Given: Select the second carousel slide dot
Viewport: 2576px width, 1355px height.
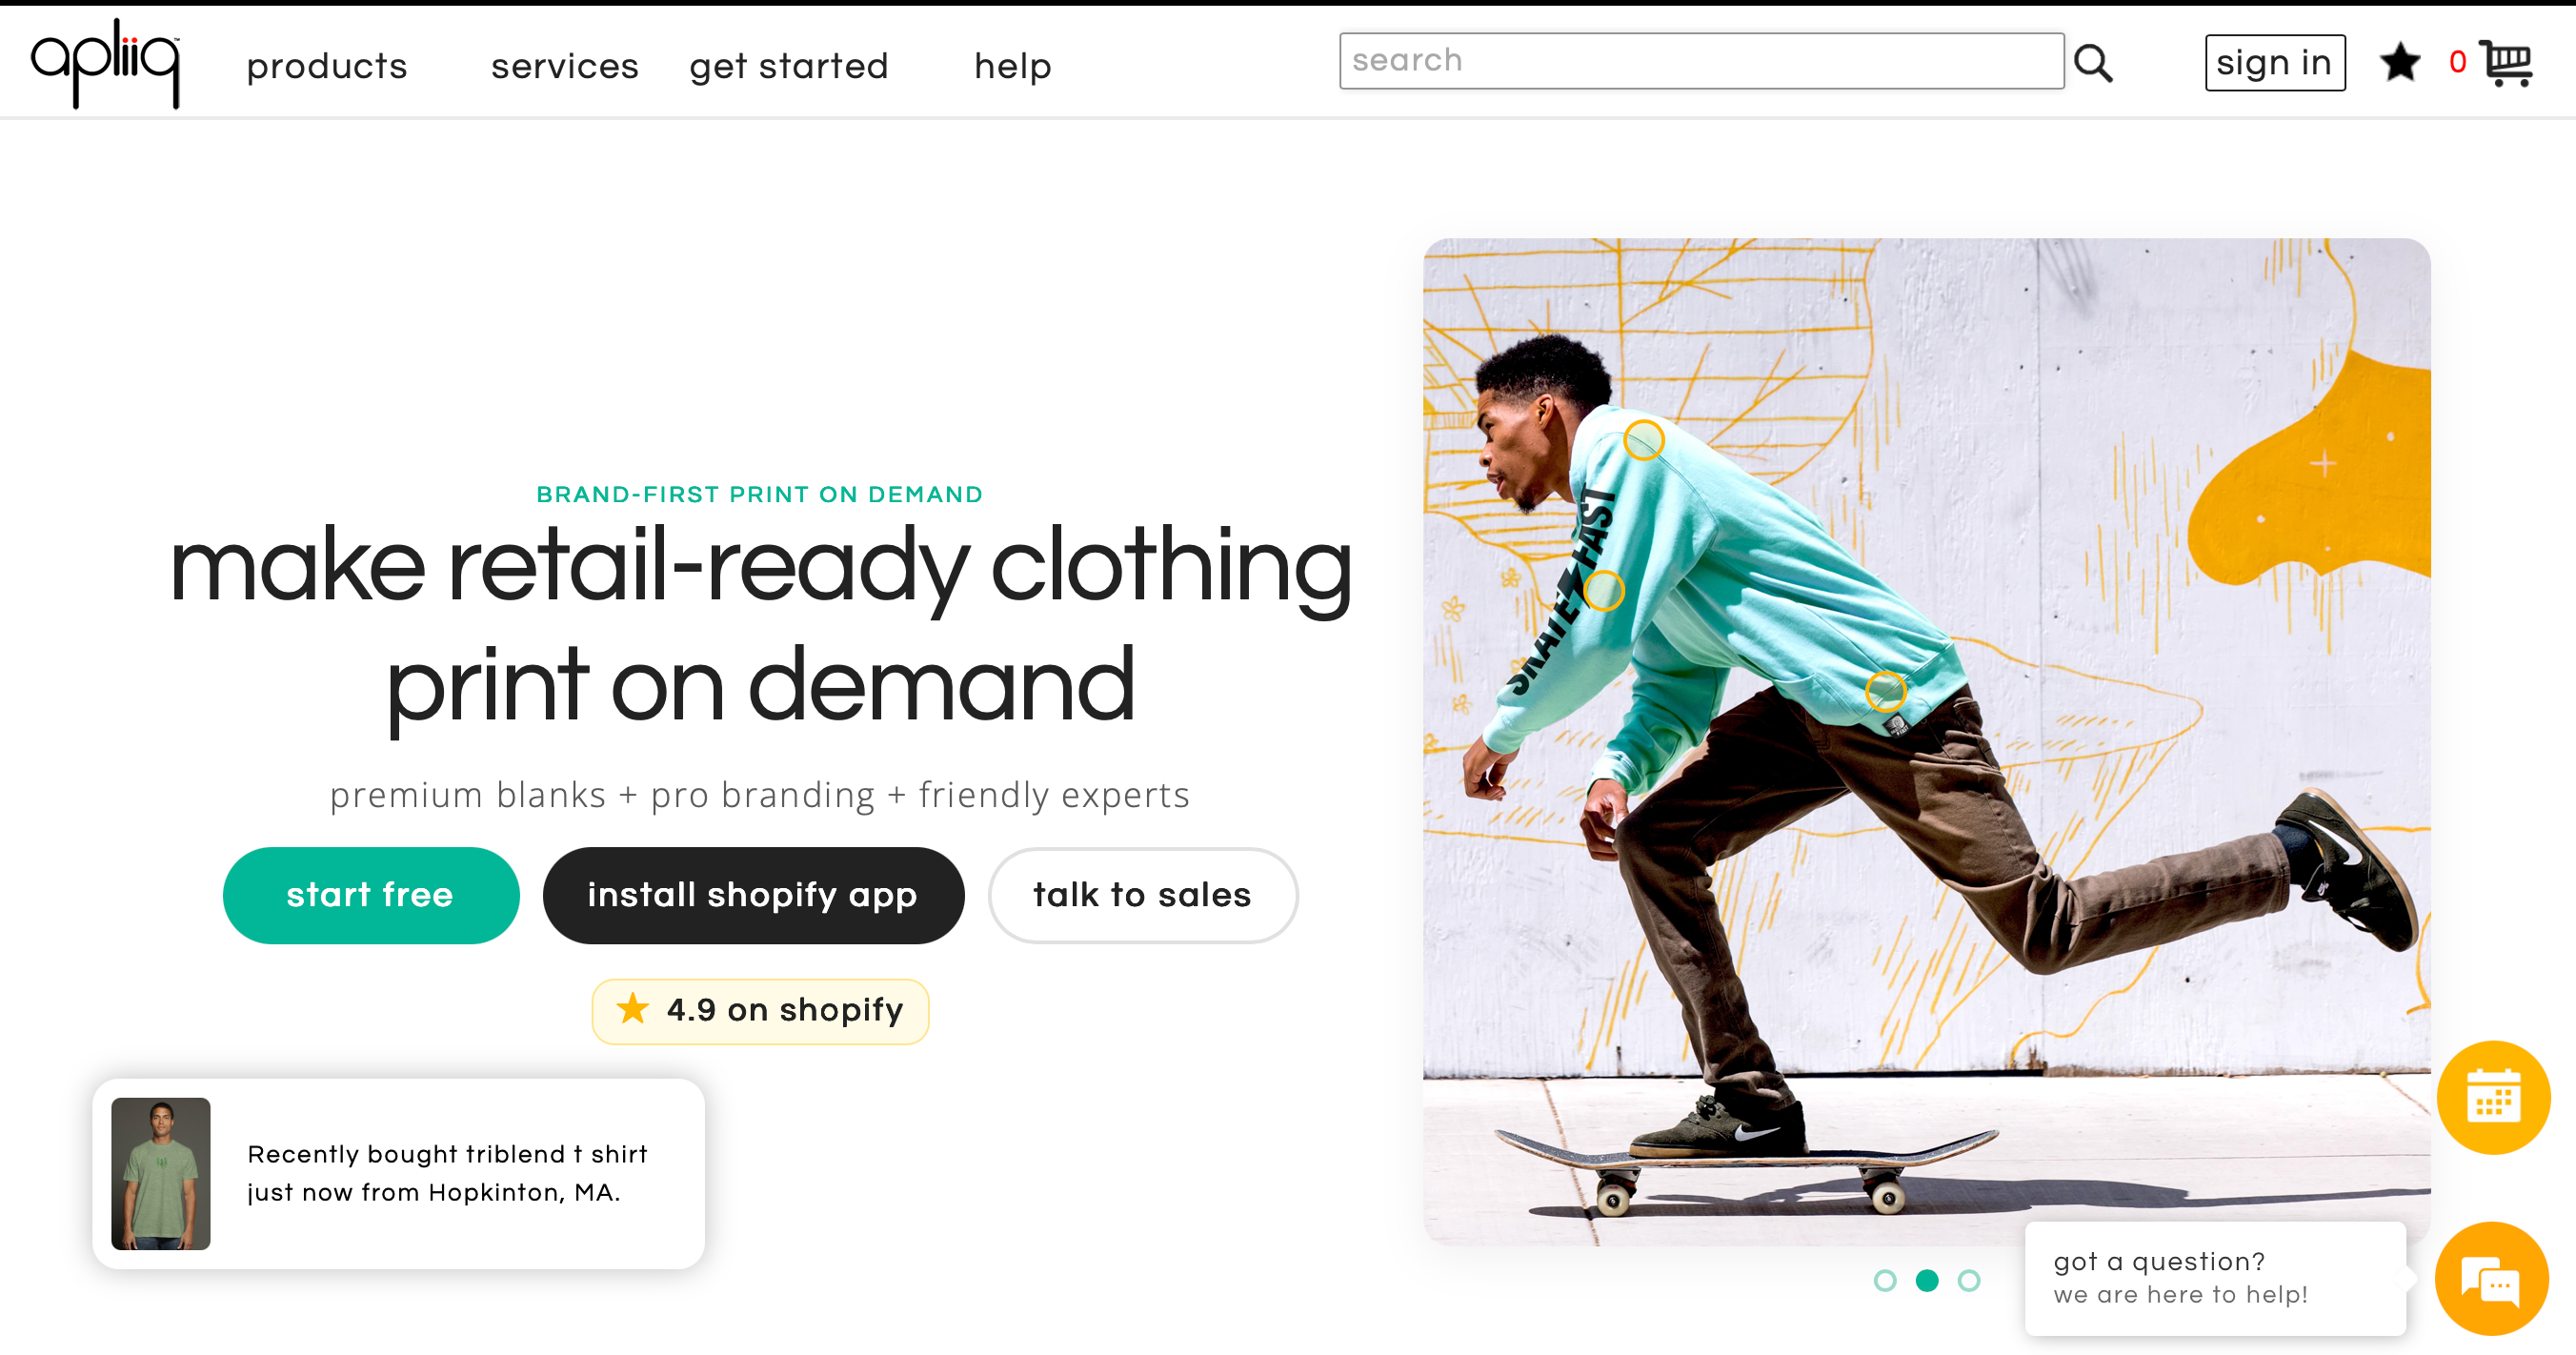Looking at the screenshot, I should coord(1926,1280).
